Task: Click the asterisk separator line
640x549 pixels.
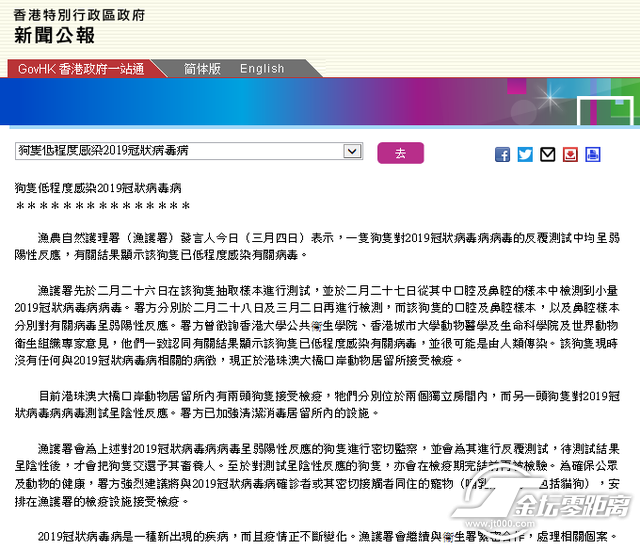Action: 103,206
